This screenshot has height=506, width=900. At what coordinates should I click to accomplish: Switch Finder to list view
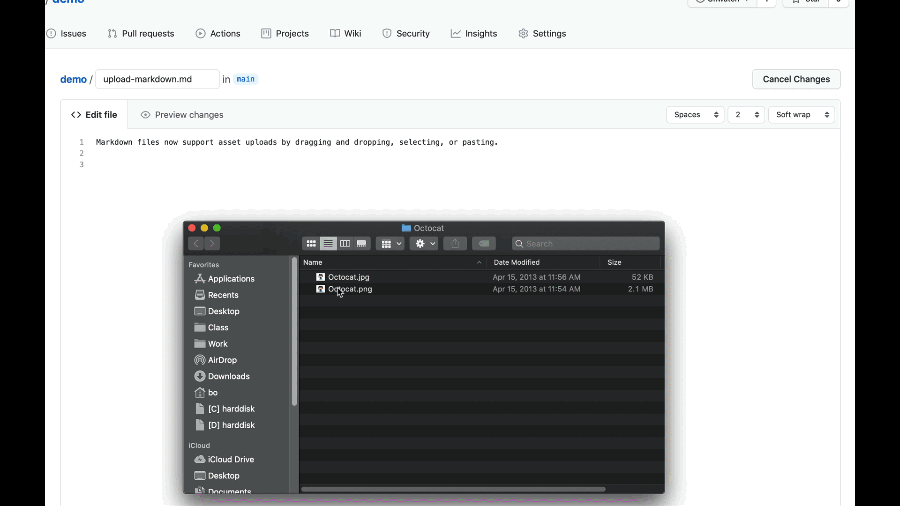pos(328,244)
